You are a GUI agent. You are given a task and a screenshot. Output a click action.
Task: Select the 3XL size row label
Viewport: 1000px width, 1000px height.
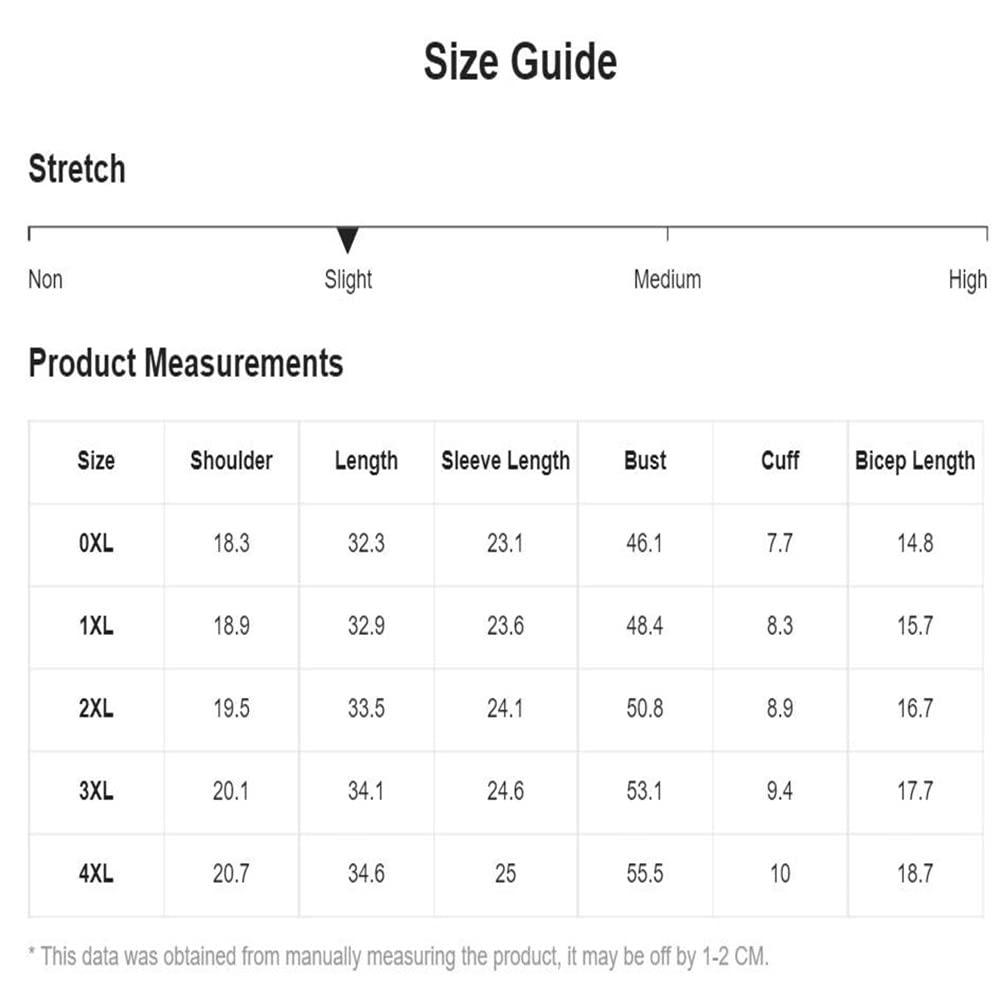[x=96, y=791]
